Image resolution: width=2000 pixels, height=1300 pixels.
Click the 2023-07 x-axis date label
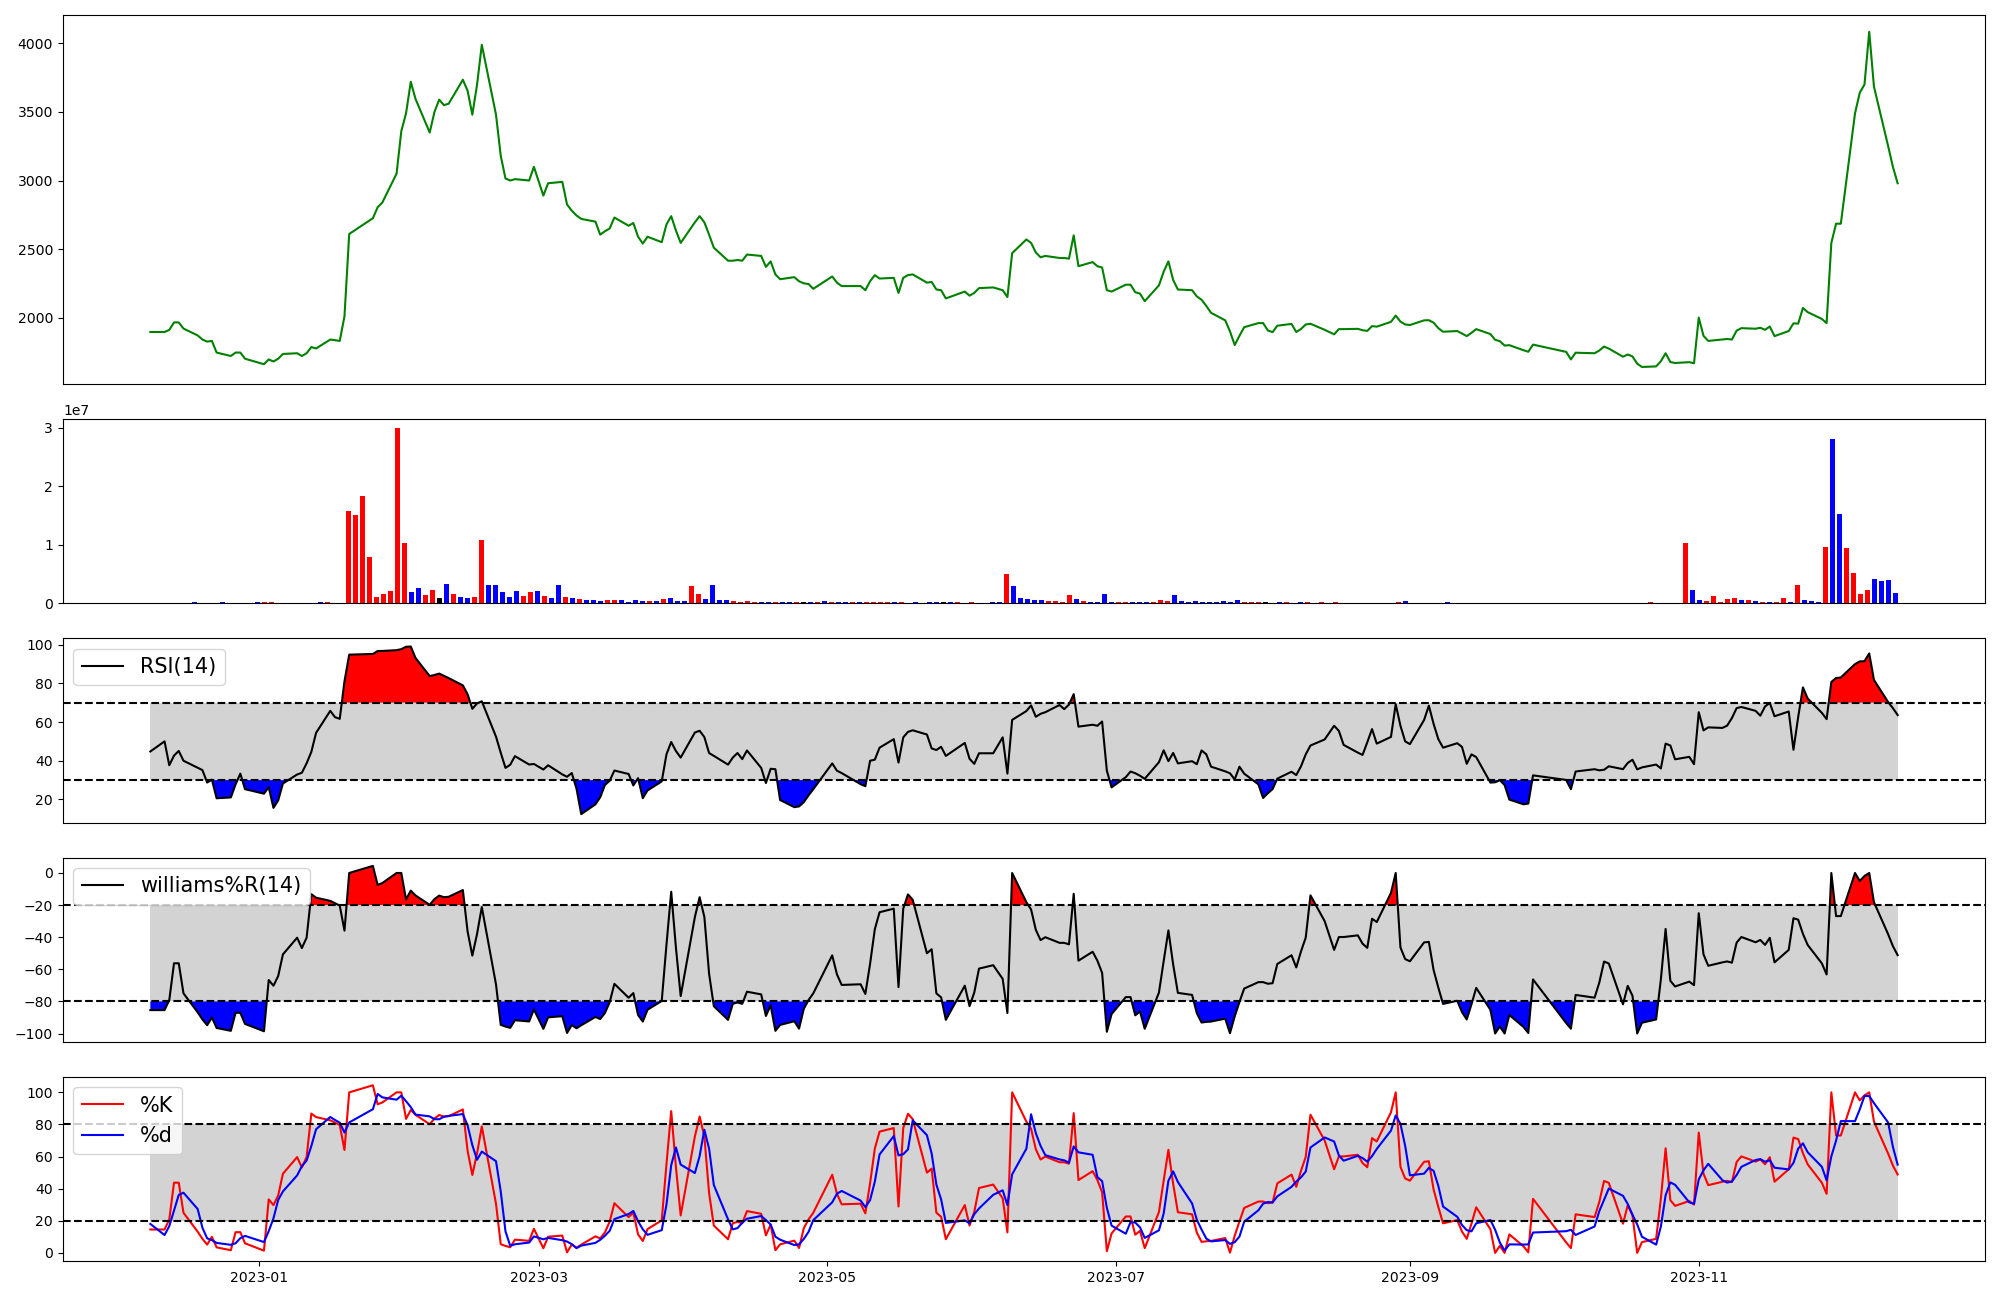(1116, 1277)
